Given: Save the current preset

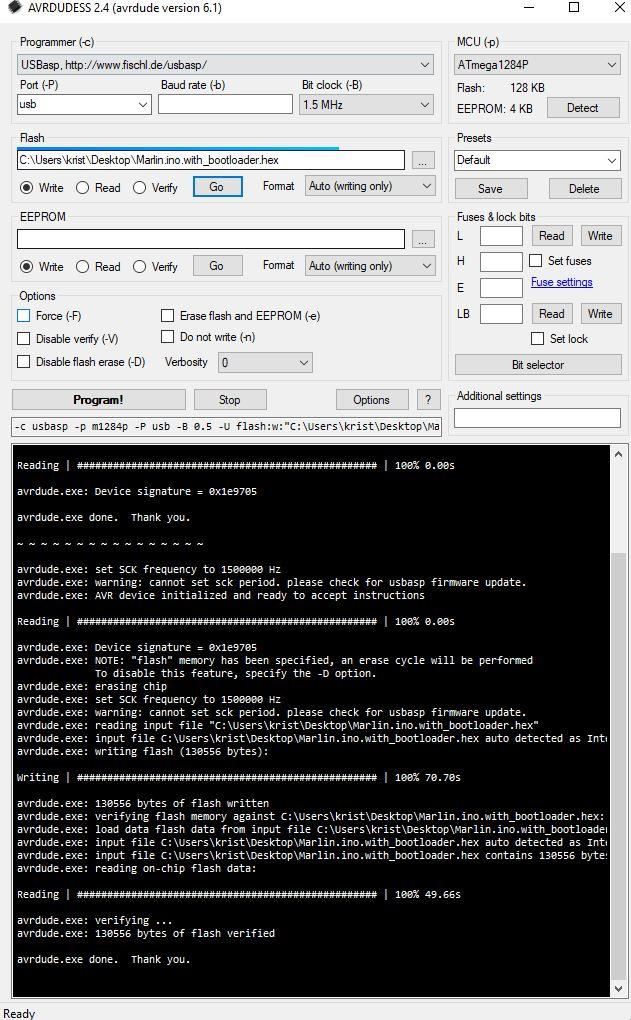Looking at the screenshot, I should [490, 189].
